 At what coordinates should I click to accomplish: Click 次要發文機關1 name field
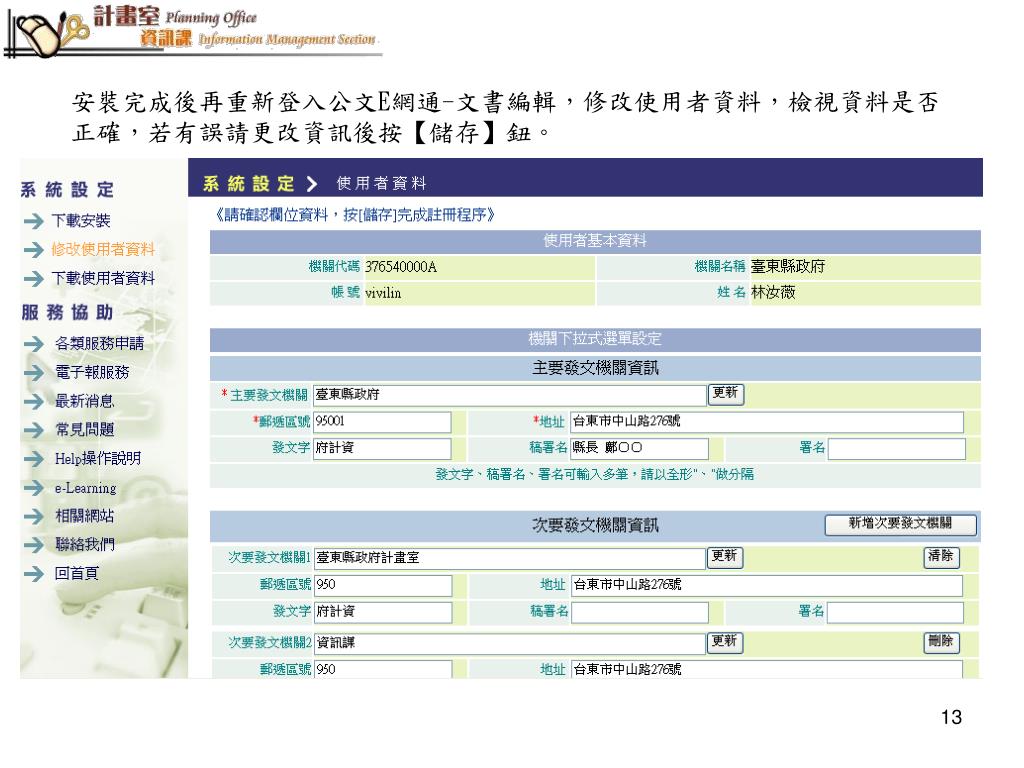[x=509, y=558]
